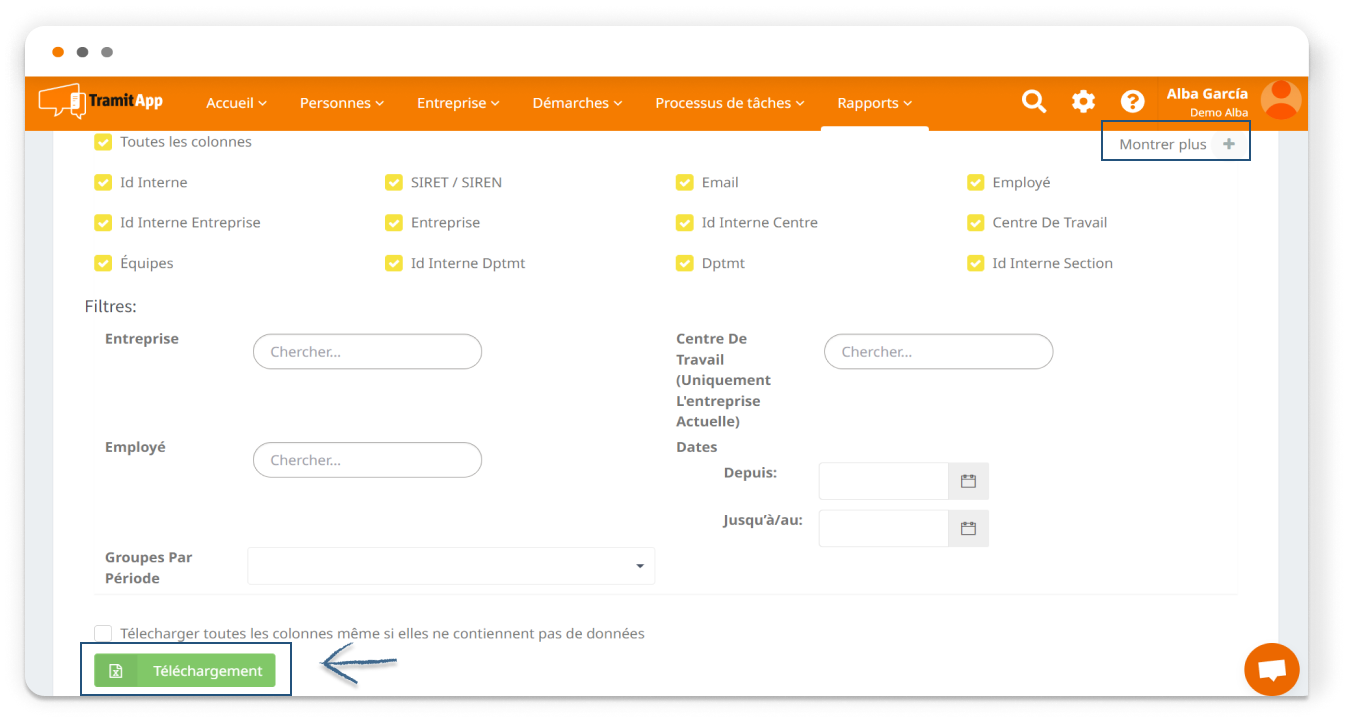
Task: Toggle the SIRET / SIREN column checkbox
Action: [x=394, y=183]
